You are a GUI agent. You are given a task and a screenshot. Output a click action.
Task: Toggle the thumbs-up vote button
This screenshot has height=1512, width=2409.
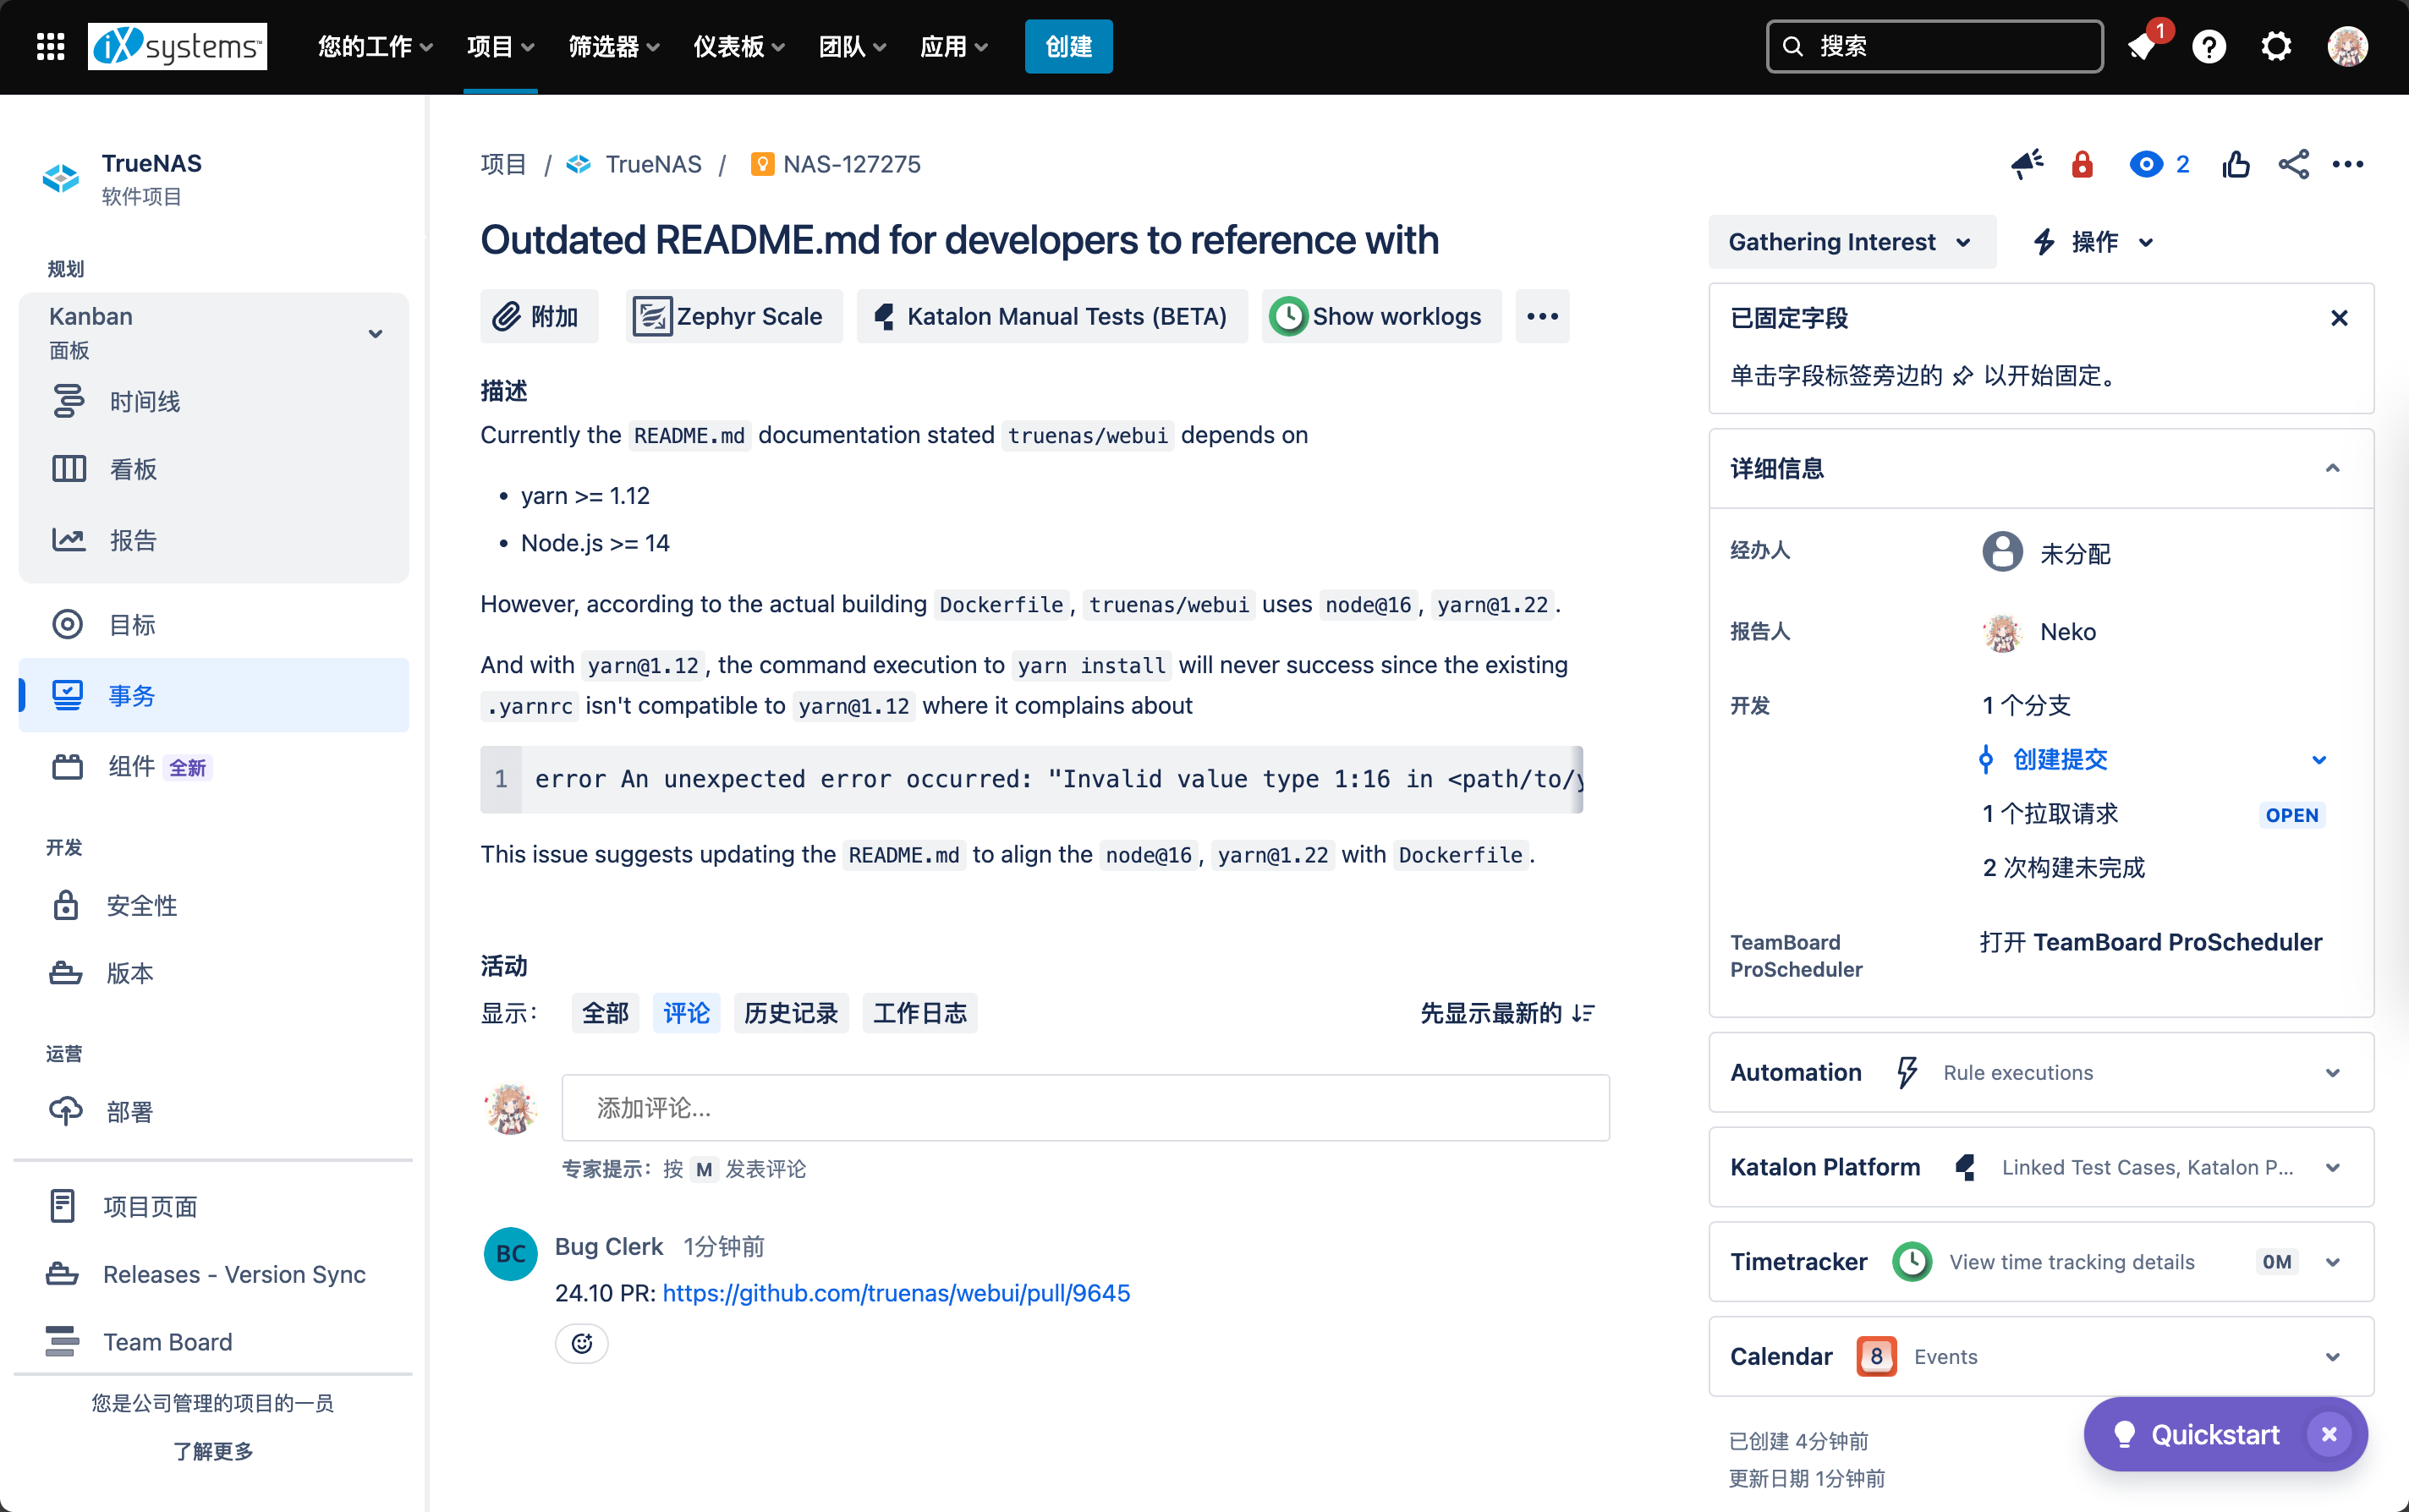tap(2236, 164)
